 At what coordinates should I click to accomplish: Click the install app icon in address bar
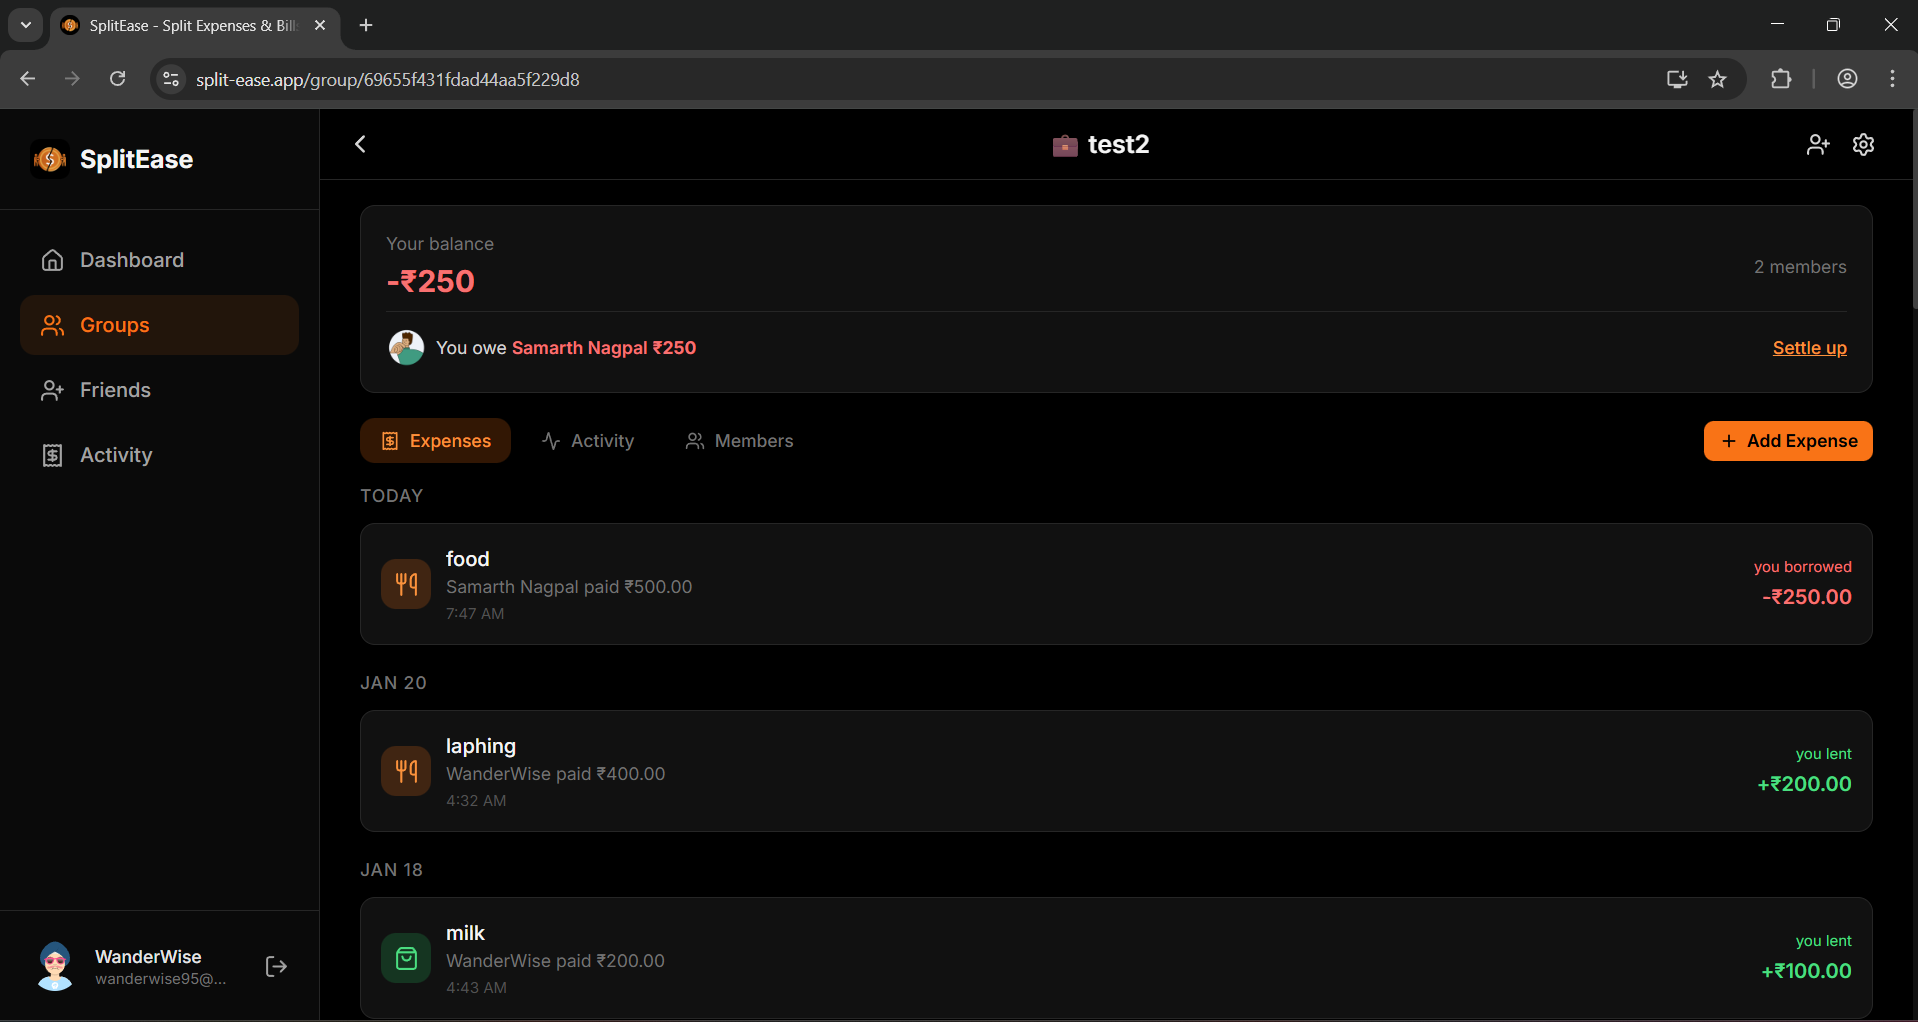1676,79
